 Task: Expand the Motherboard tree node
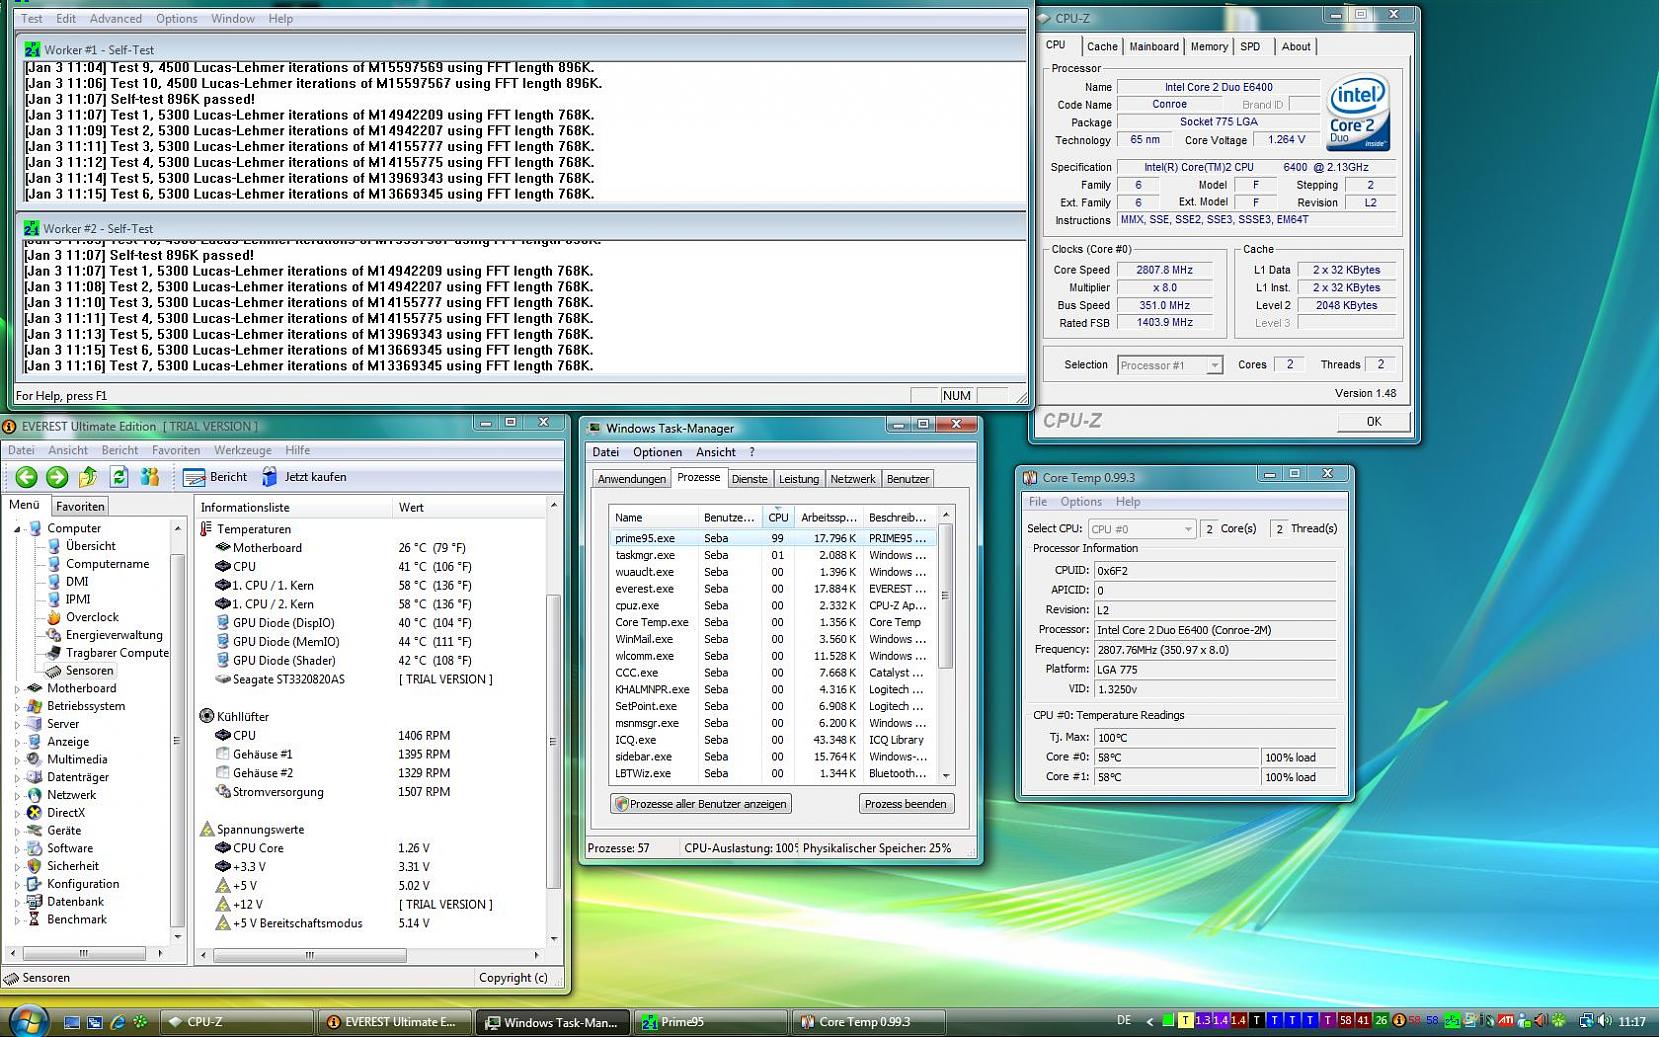tap(17, 689)
